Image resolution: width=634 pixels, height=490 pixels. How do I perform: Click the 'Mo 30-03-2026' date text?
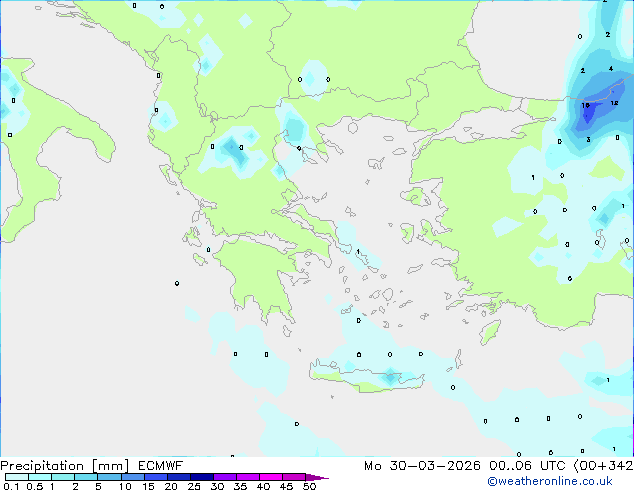pyautogui.click(x=422, y=466)
